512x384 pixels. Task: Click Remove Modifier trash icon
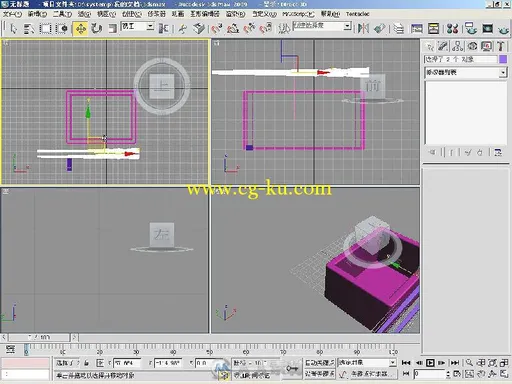point(480,152)
